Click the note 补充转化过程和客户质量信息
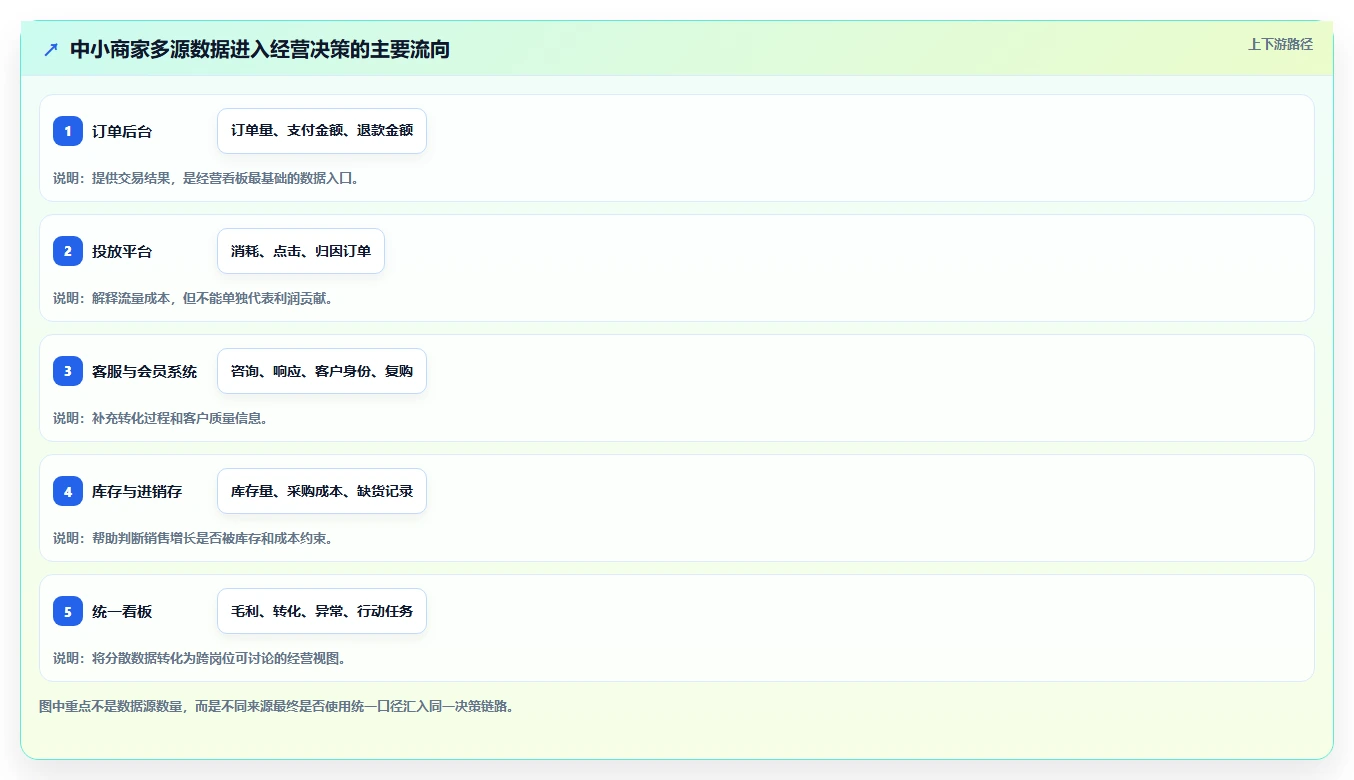1354x780 pixels. click(x=160, y=418)
